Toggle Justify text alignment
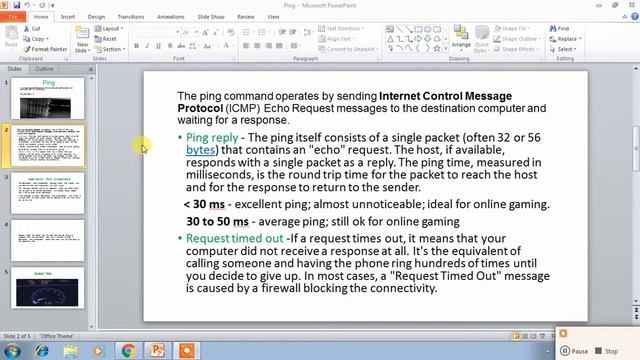The image size is (640, 360). [x=279, y=46]
